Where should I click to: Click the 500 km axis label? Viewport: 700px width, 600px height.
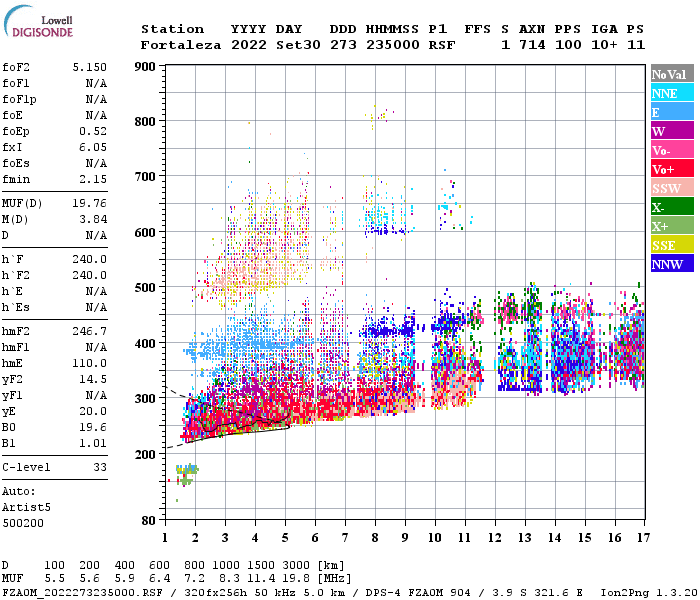click(x=145, y=287)
